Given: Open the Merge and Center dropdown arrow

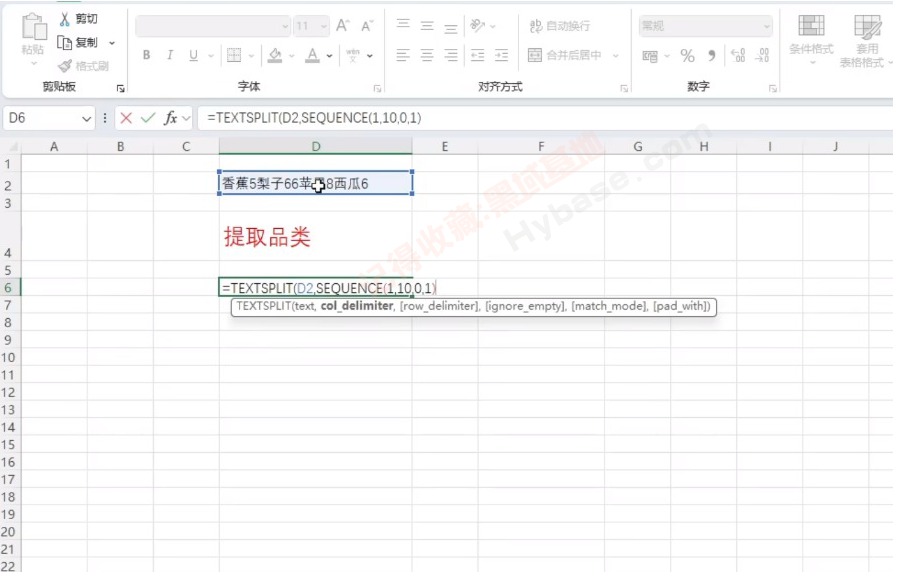Looking at the screenshot, I should click(616, 56).
